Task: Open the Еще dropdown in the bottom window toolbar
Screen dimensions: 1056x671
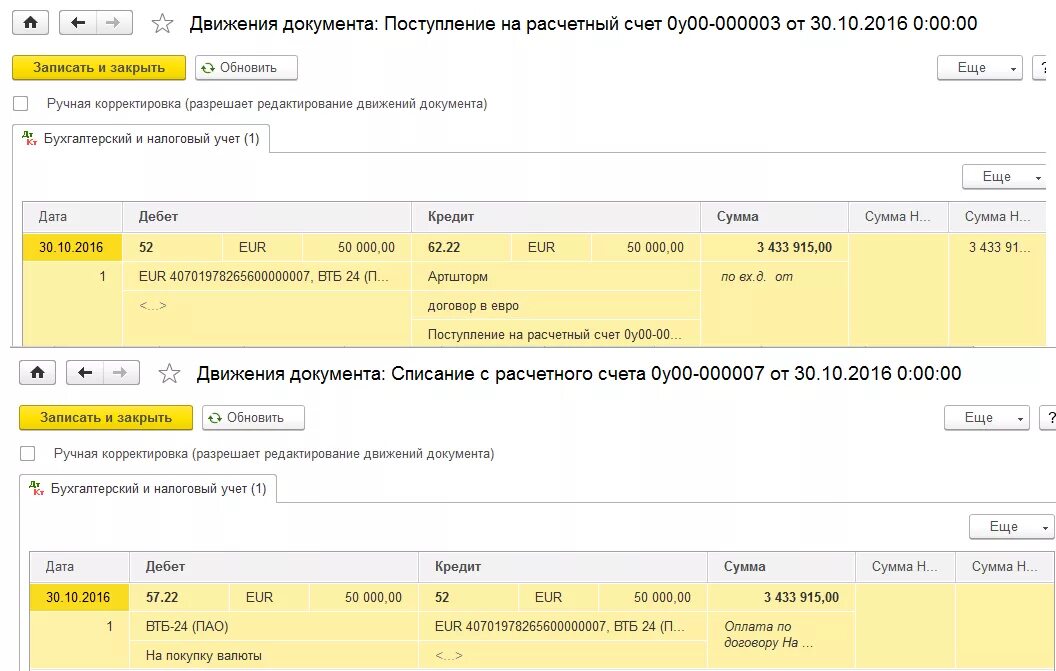Action: coord(986,418)
